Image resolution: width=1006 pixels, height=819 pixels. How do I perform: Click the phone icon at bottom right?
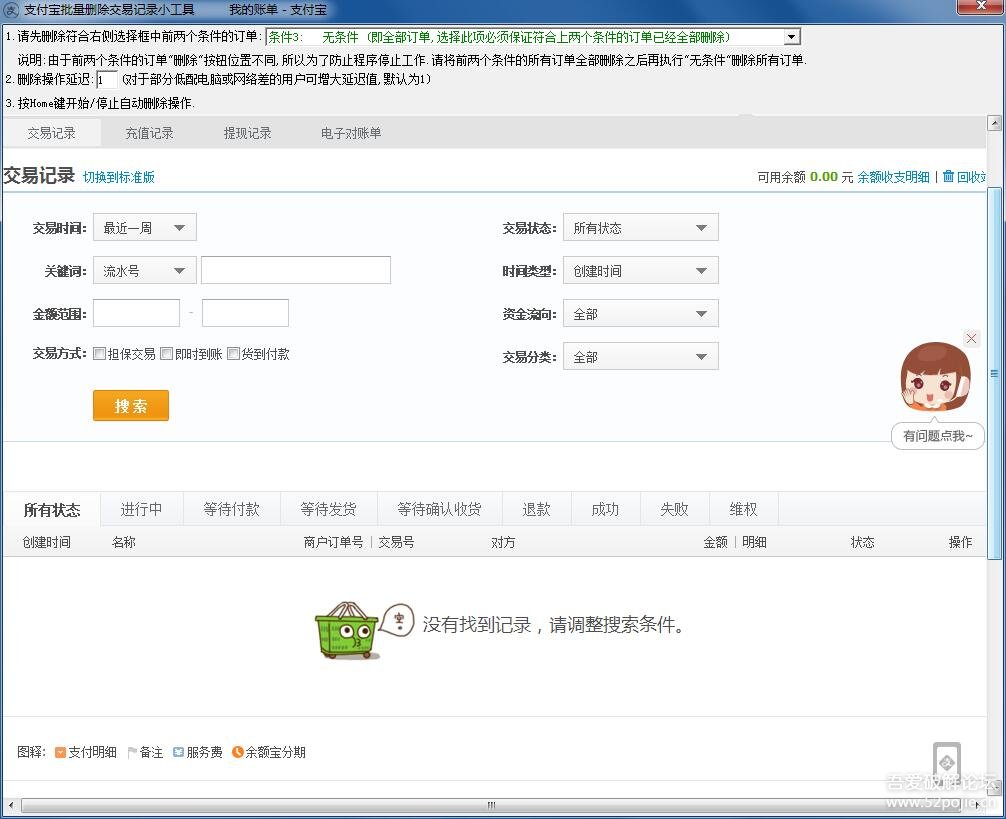946,761
